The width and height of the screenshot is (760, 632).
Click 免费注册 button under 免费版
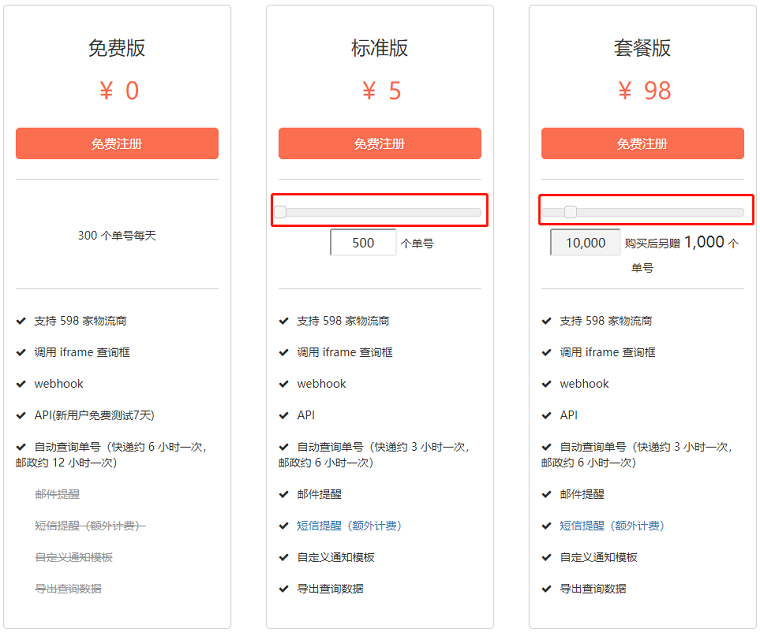pos(117,143)
